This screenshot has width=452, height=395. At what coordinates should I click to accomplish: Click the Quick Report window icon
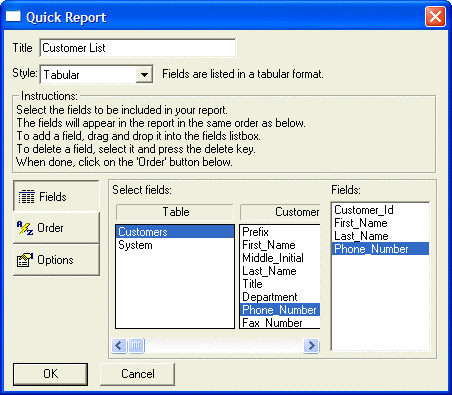point(13,16)
